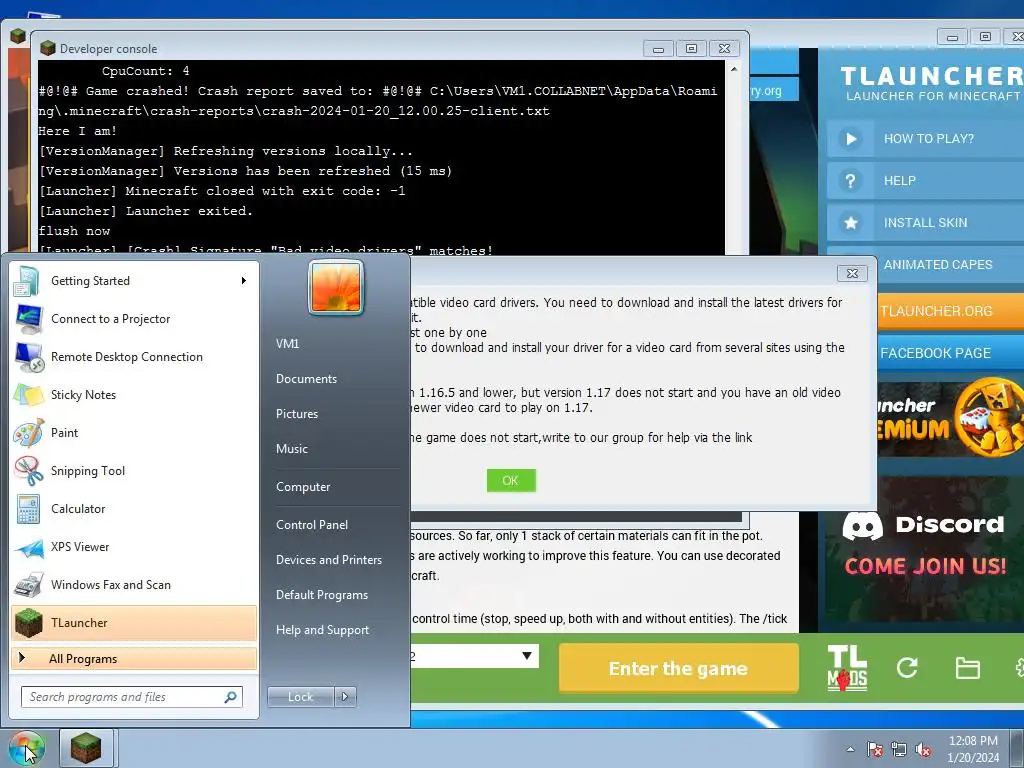Click the Developer console cube icon

click(x=47, y=48)
